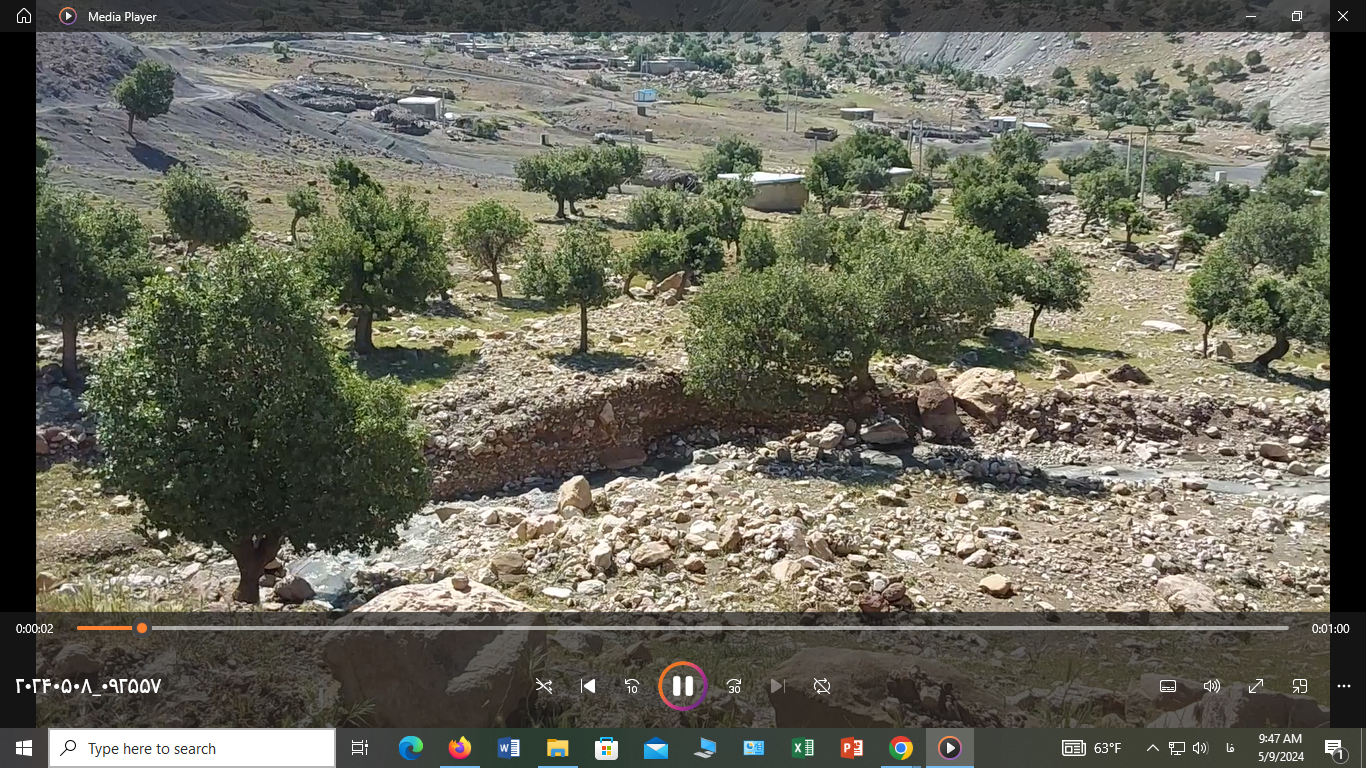Screen dimensions: 1366x768
Task: Open Word from taskbar
Action: tap(508, 748)
